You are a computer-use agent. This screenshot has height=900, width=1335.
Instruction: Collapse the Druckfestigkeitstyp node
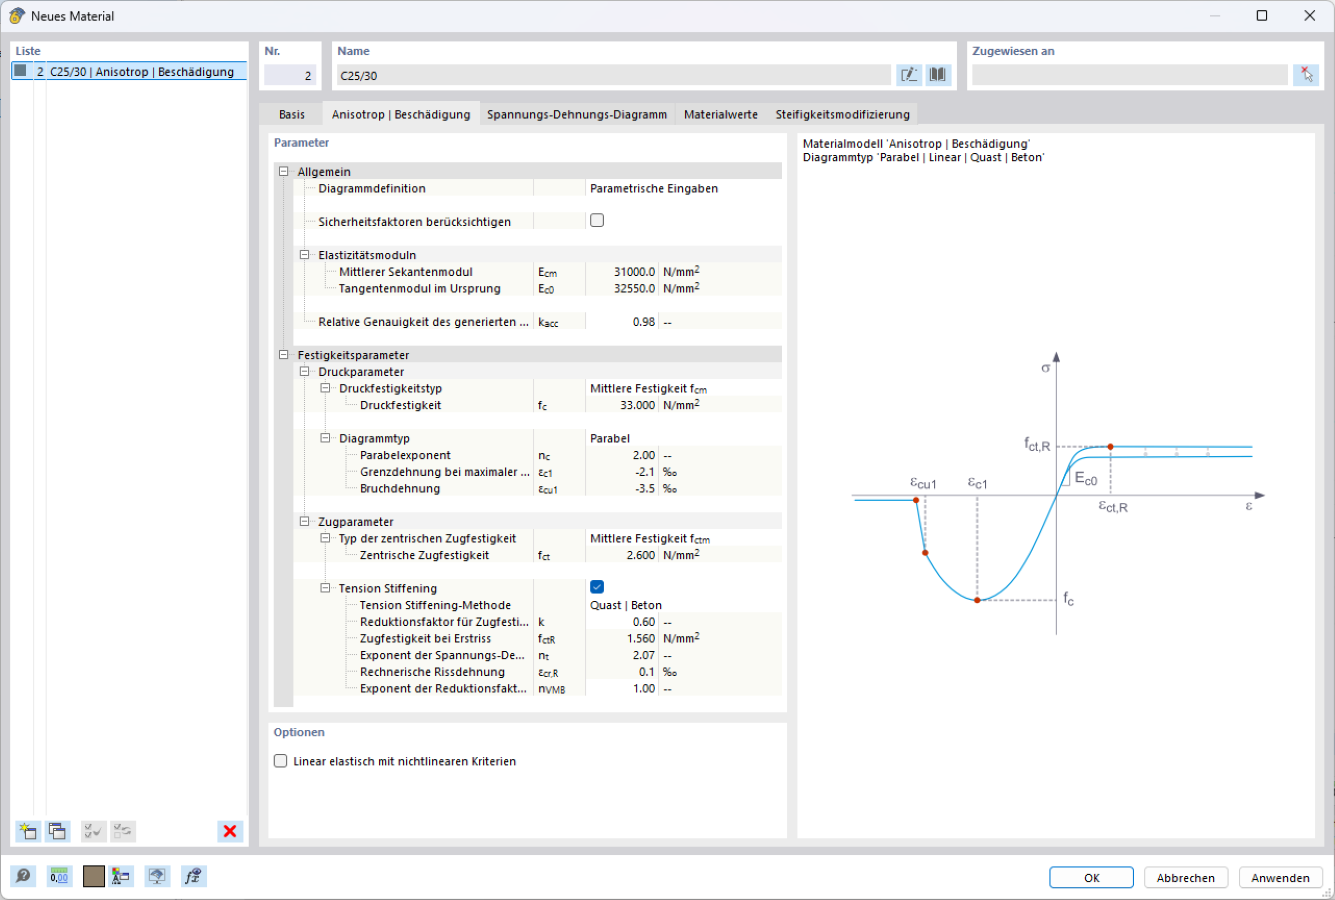326,388
